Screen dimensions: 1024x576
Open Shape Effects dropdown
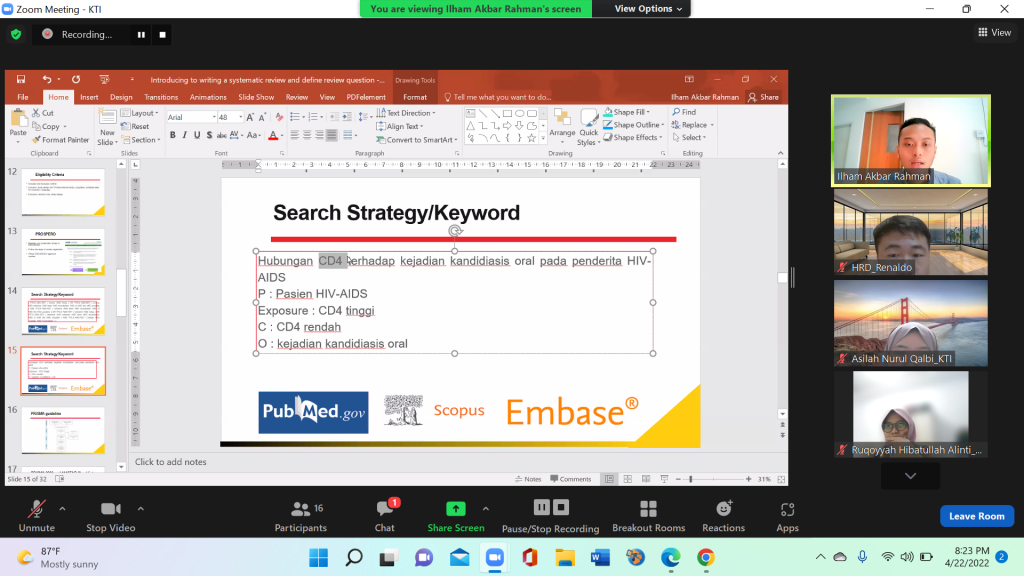633,137
